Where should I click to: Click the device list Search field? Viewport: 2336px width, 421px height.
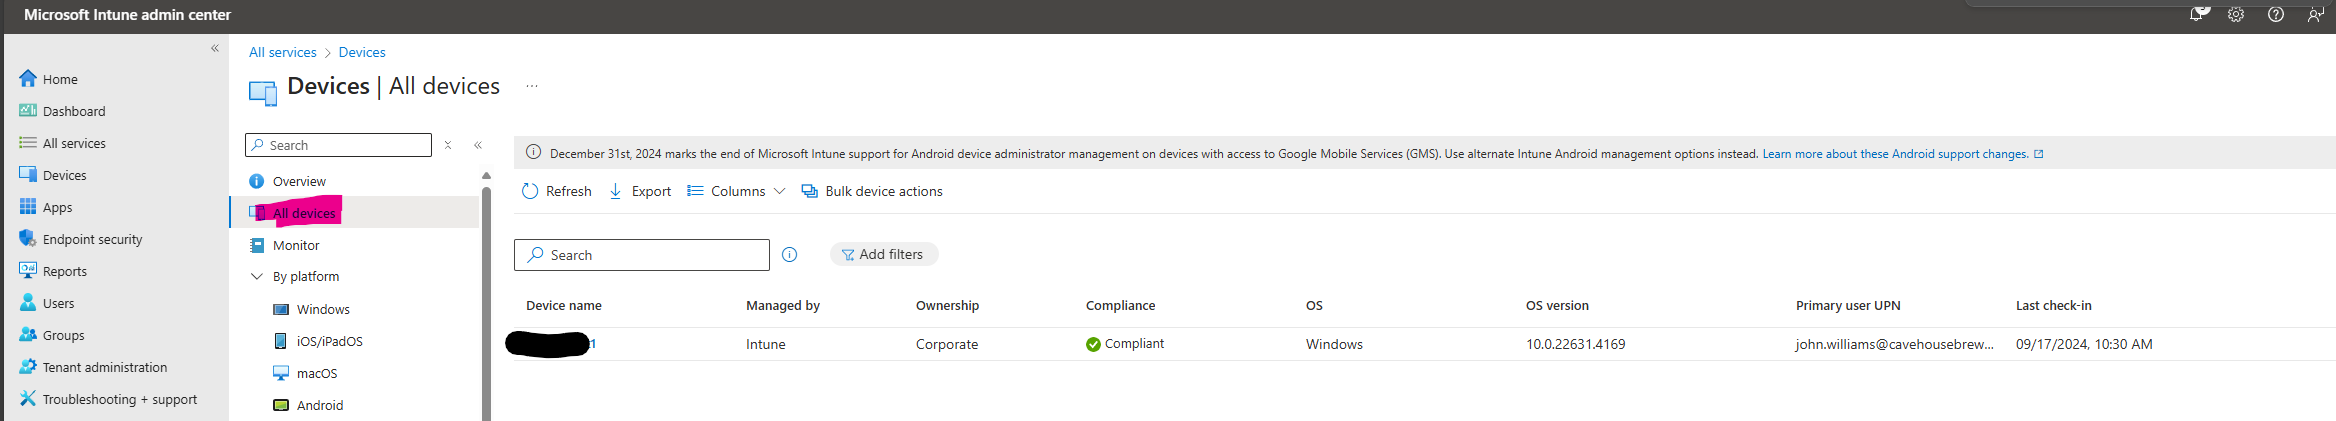642,255
